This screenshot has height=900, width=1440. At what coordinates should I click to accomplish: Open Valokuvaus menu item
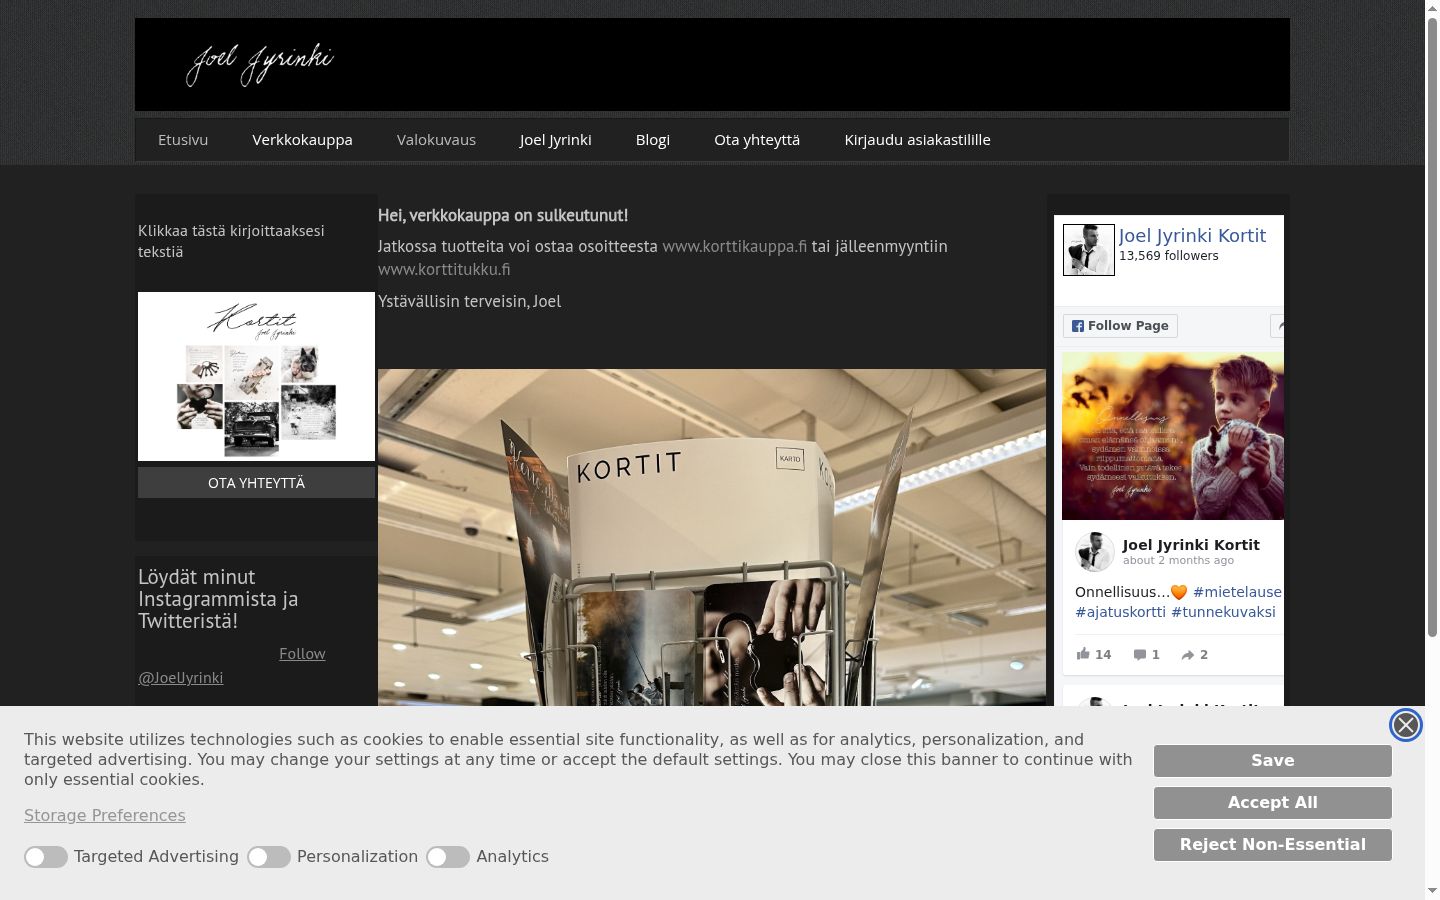(436, 140)
